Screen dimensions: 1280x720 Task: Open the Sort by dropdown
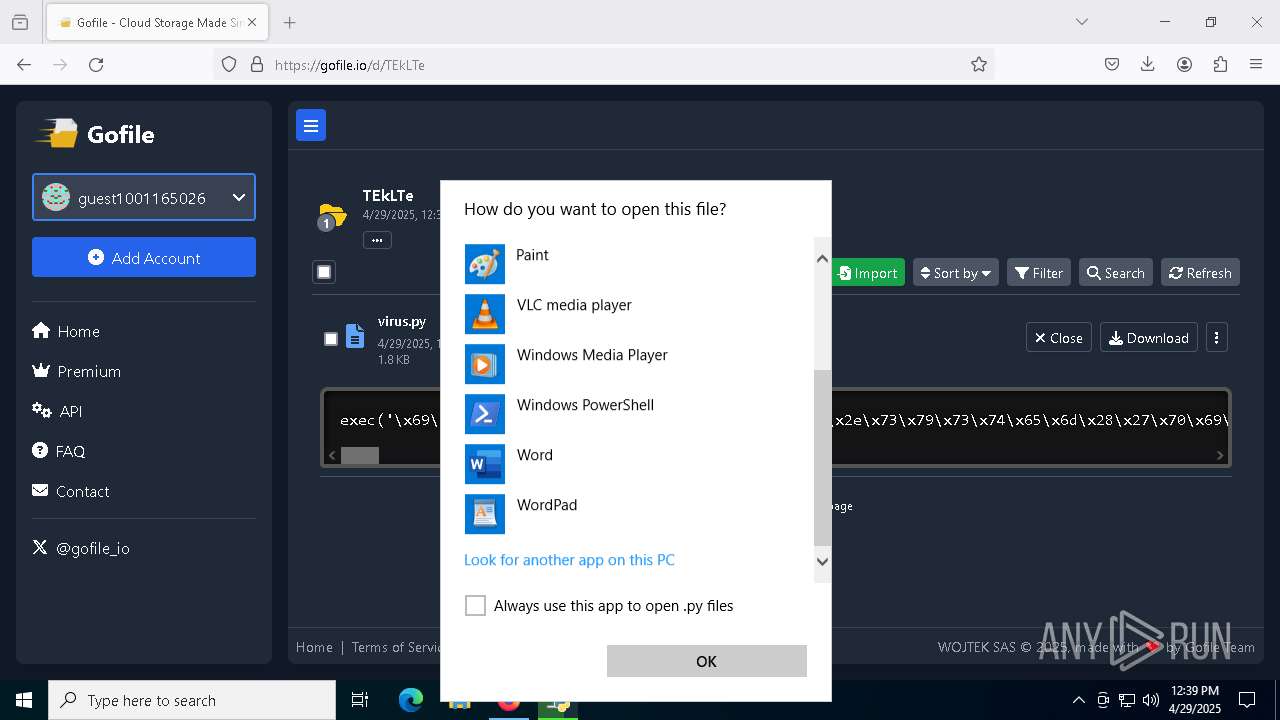[x=955, y=273]
